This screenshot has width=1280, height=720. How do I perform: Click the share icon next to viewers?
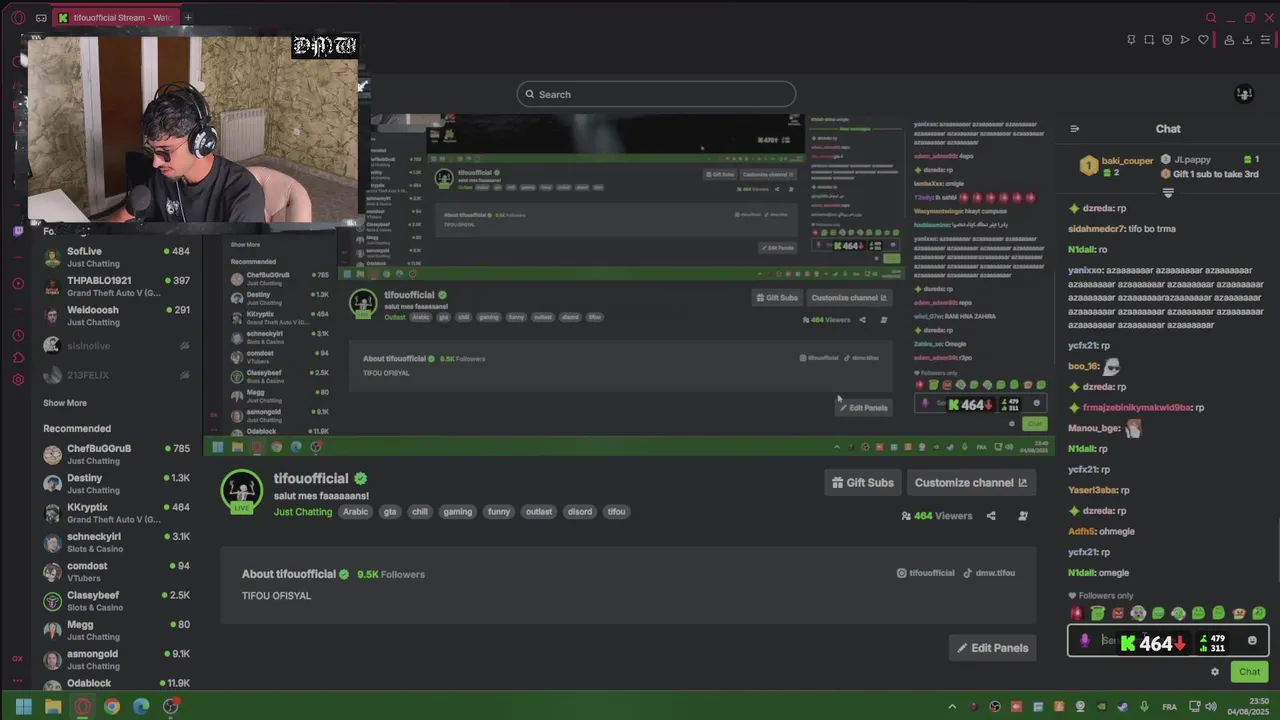991,516
